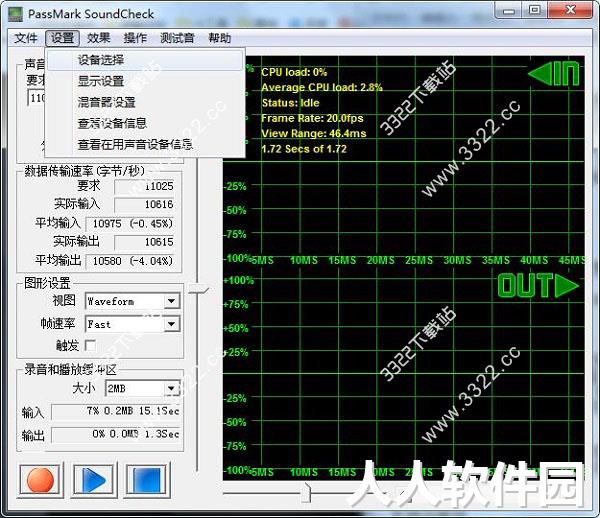Click the 要求 rate field showing 11025
Image resolution: width=600 pixels, height=518 pixels.
pos(144,186)
